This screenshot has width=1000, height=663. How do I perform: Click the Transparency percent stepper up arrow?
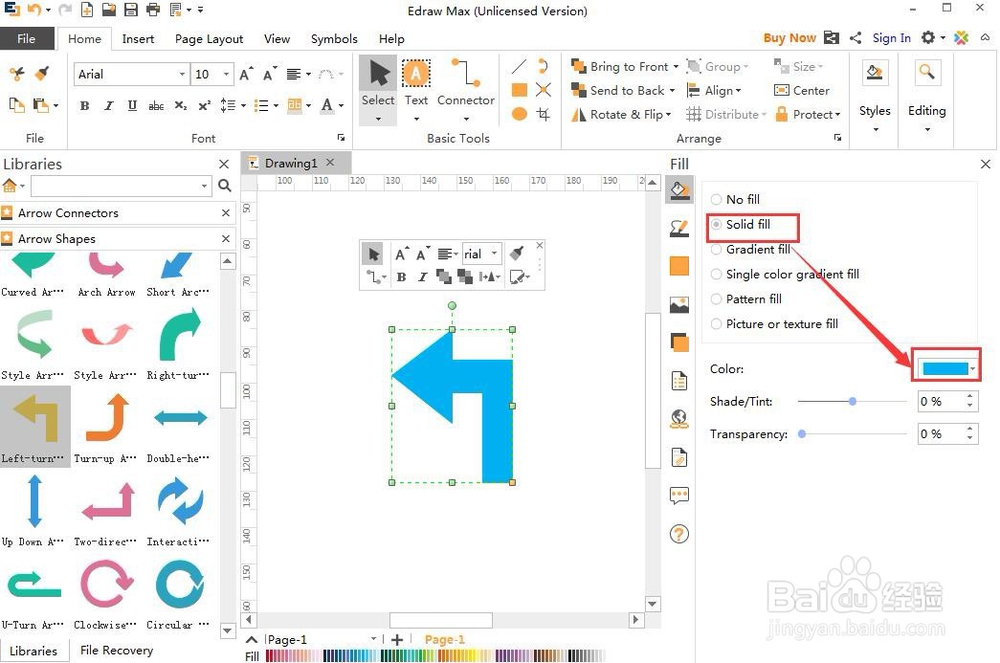coord(969,429)
